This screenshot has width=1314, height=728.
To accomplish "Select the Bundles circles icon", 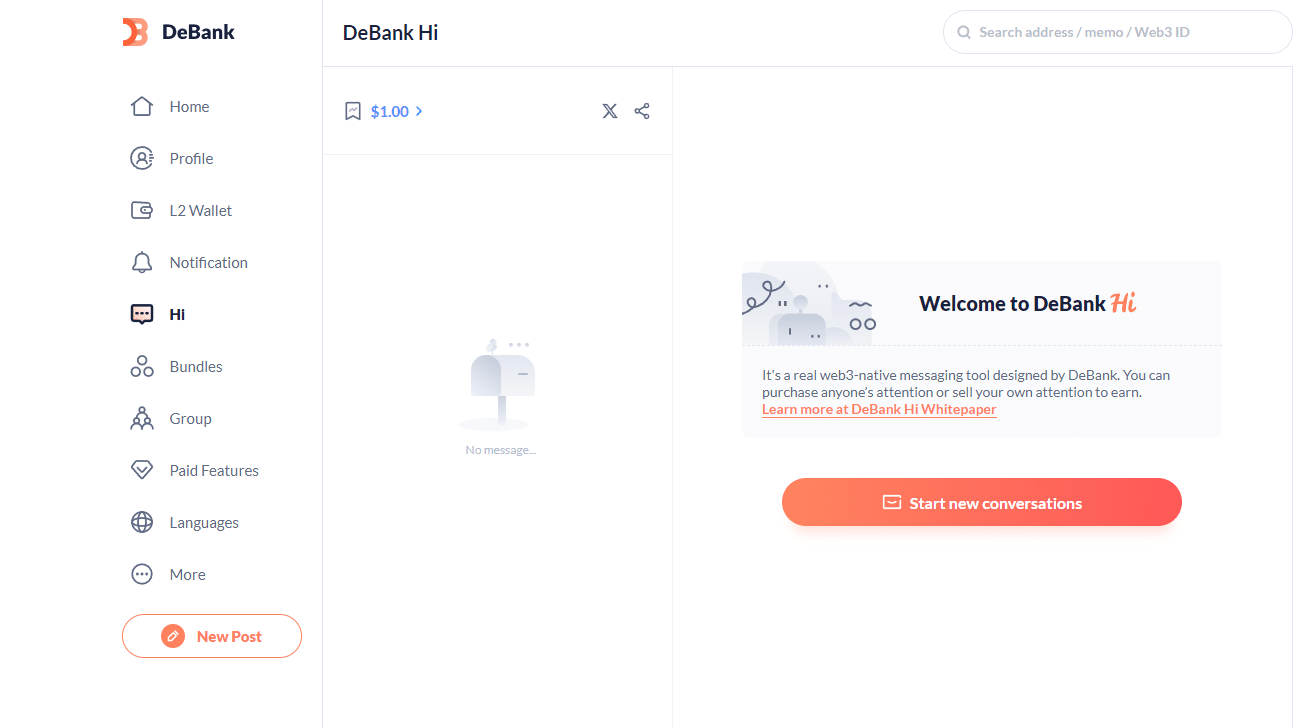I will [x=142, y=366].
